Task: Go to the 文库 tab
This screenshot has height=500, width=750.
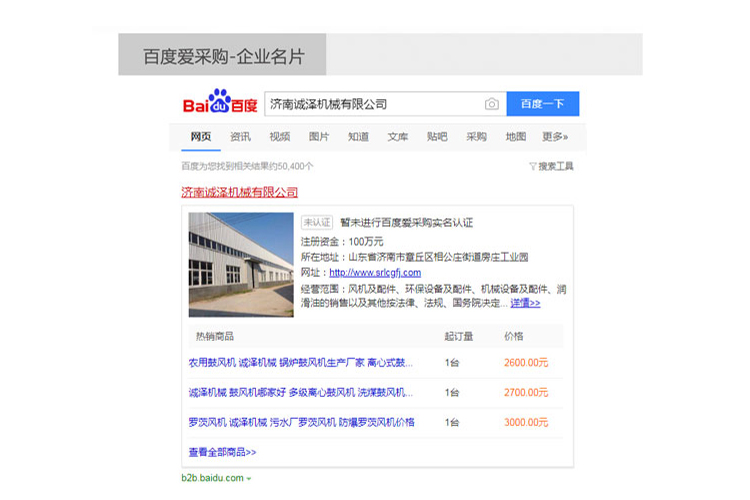Action: (x=397, y=137)
